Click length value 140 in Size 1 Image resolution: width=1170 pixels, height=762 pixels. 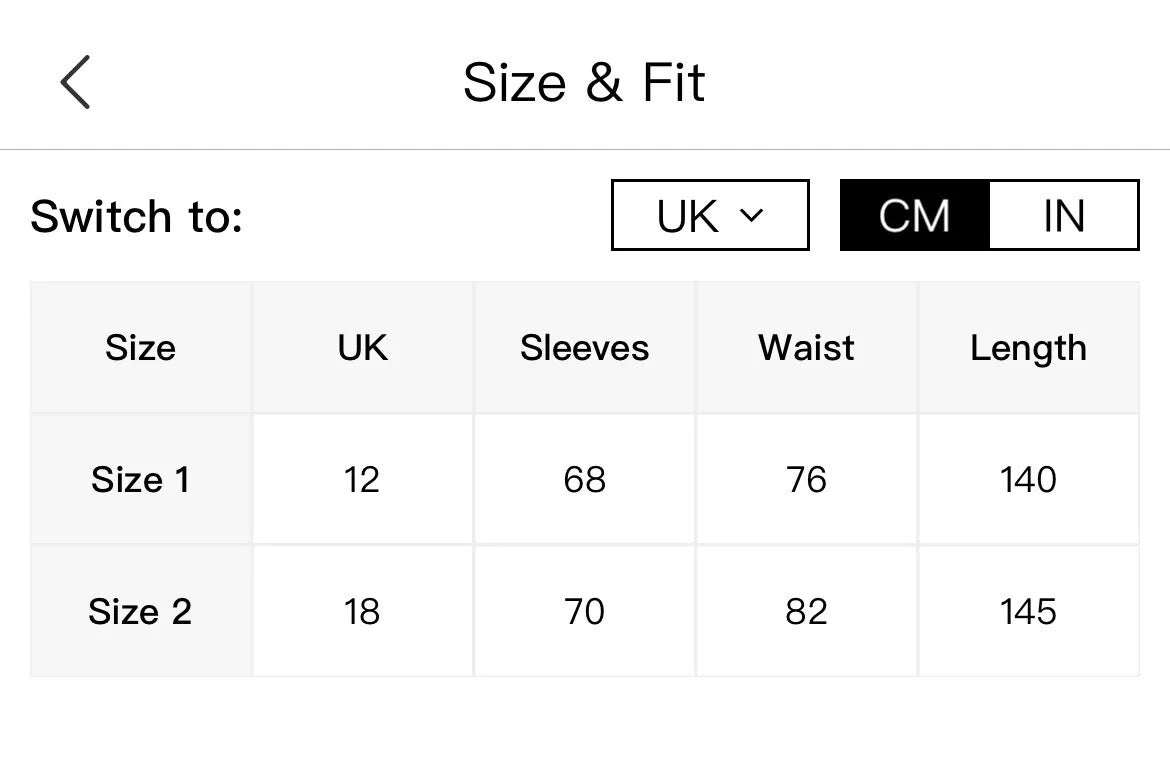(1028, 479)
